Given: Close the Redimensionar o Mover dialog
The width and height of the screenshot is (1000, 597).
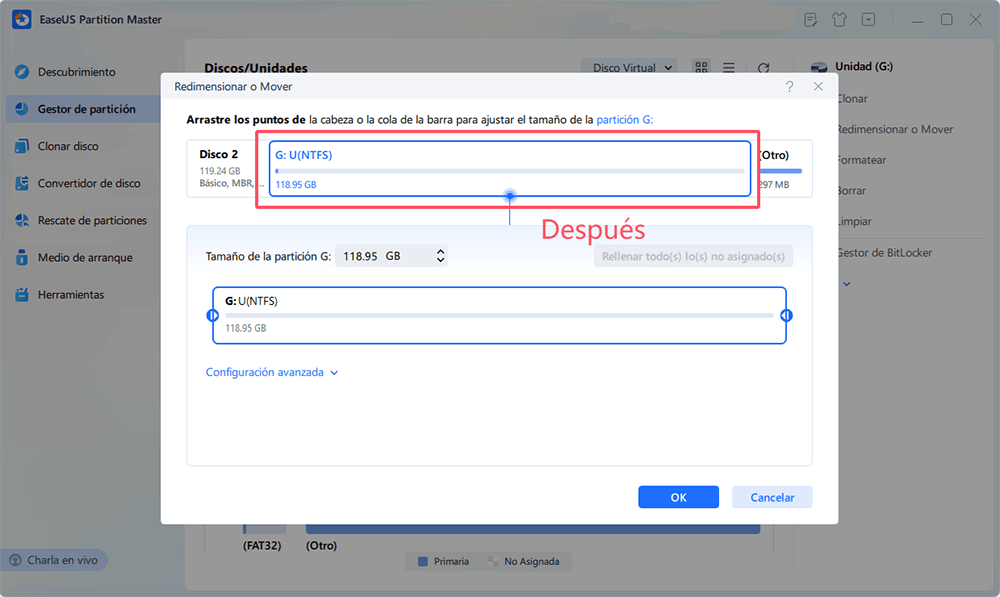Looking at the screenshot, I should click(818, 86).
